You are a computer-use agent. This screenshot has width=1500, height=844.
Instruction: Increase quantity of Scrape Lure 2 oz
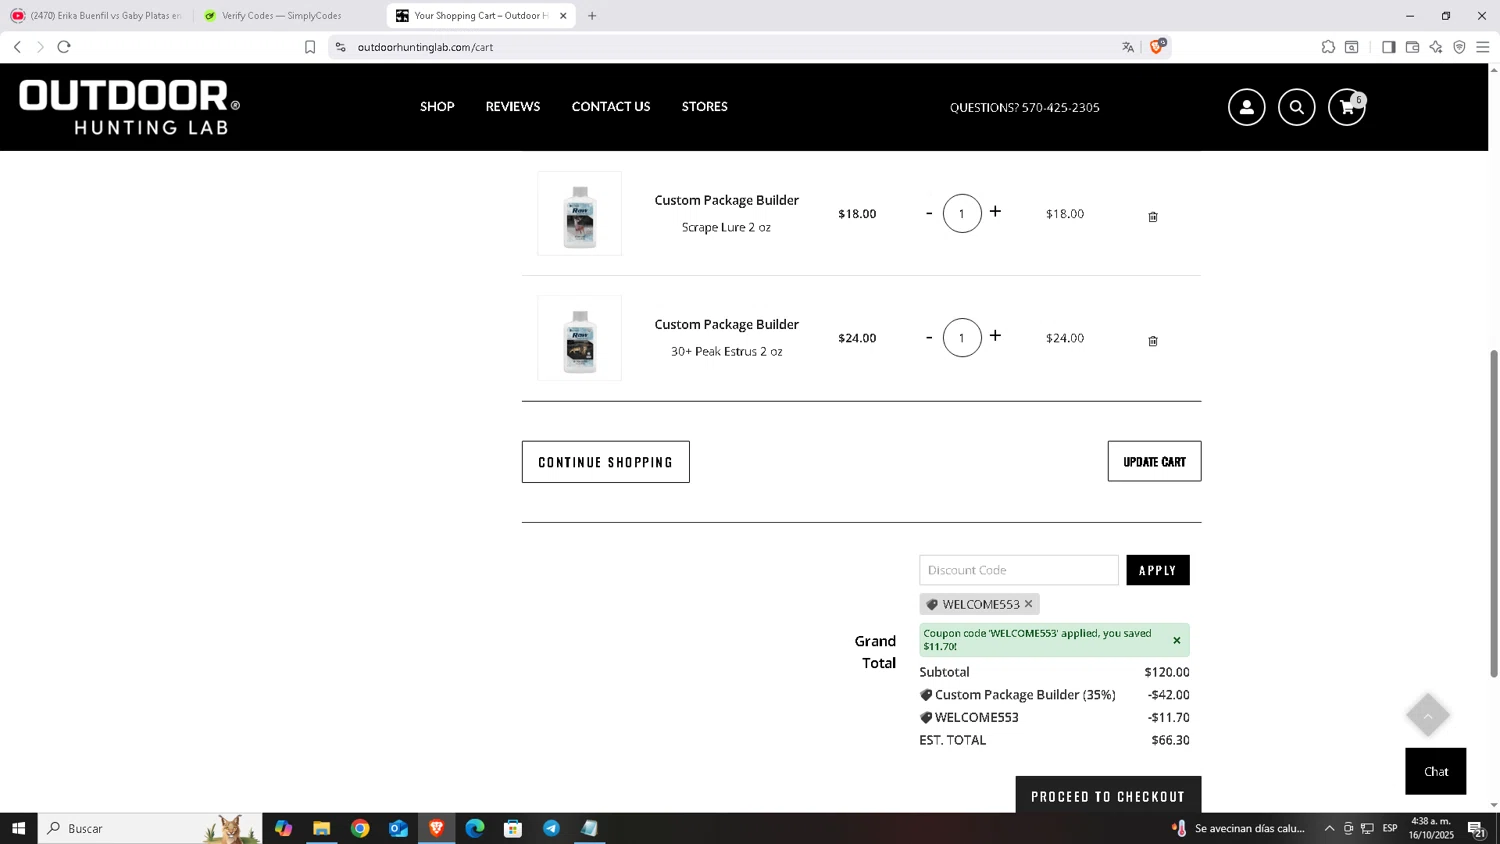[995, 212]
